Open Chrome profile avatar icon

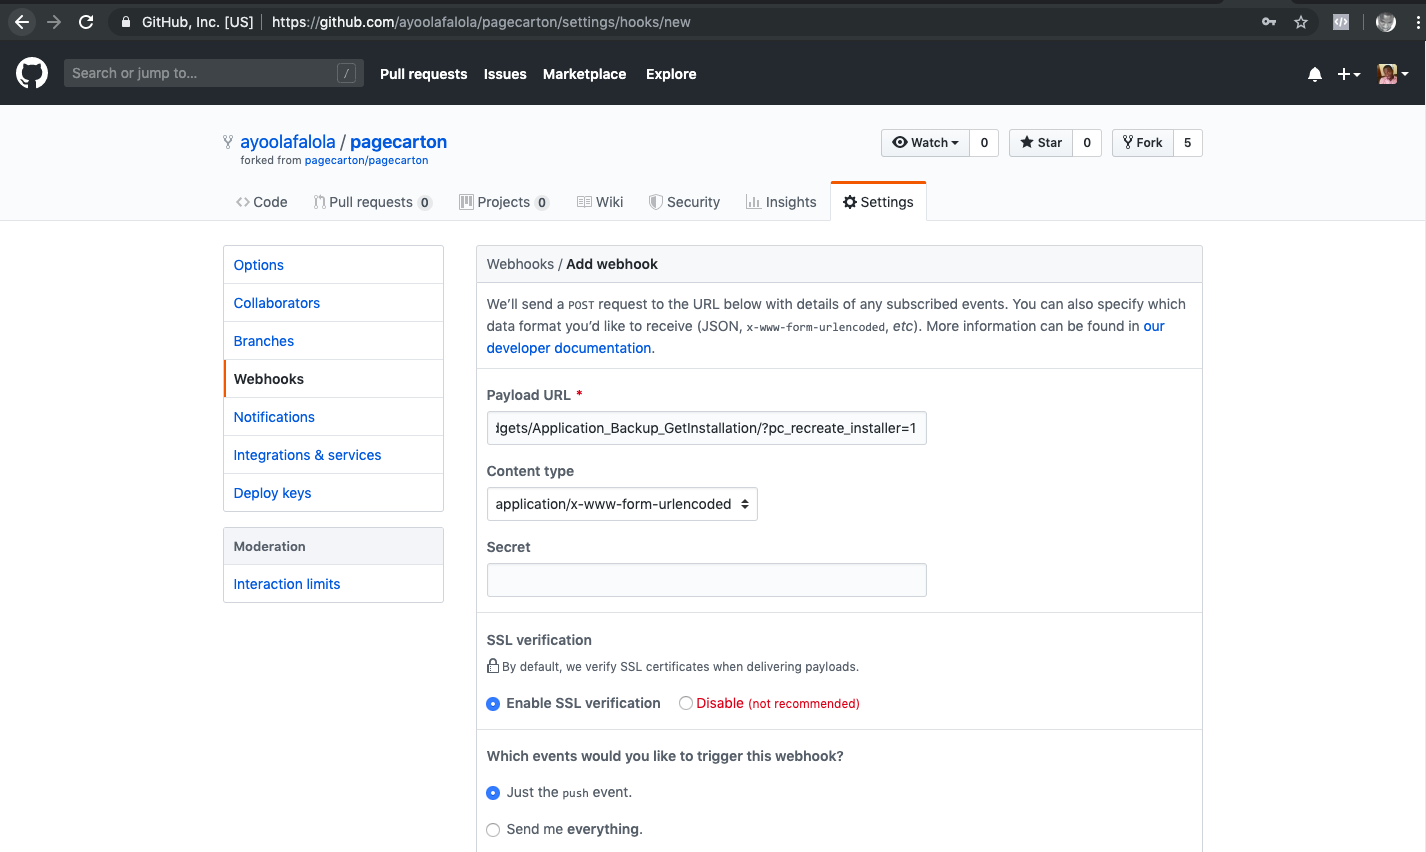[x=1386, y=22]
